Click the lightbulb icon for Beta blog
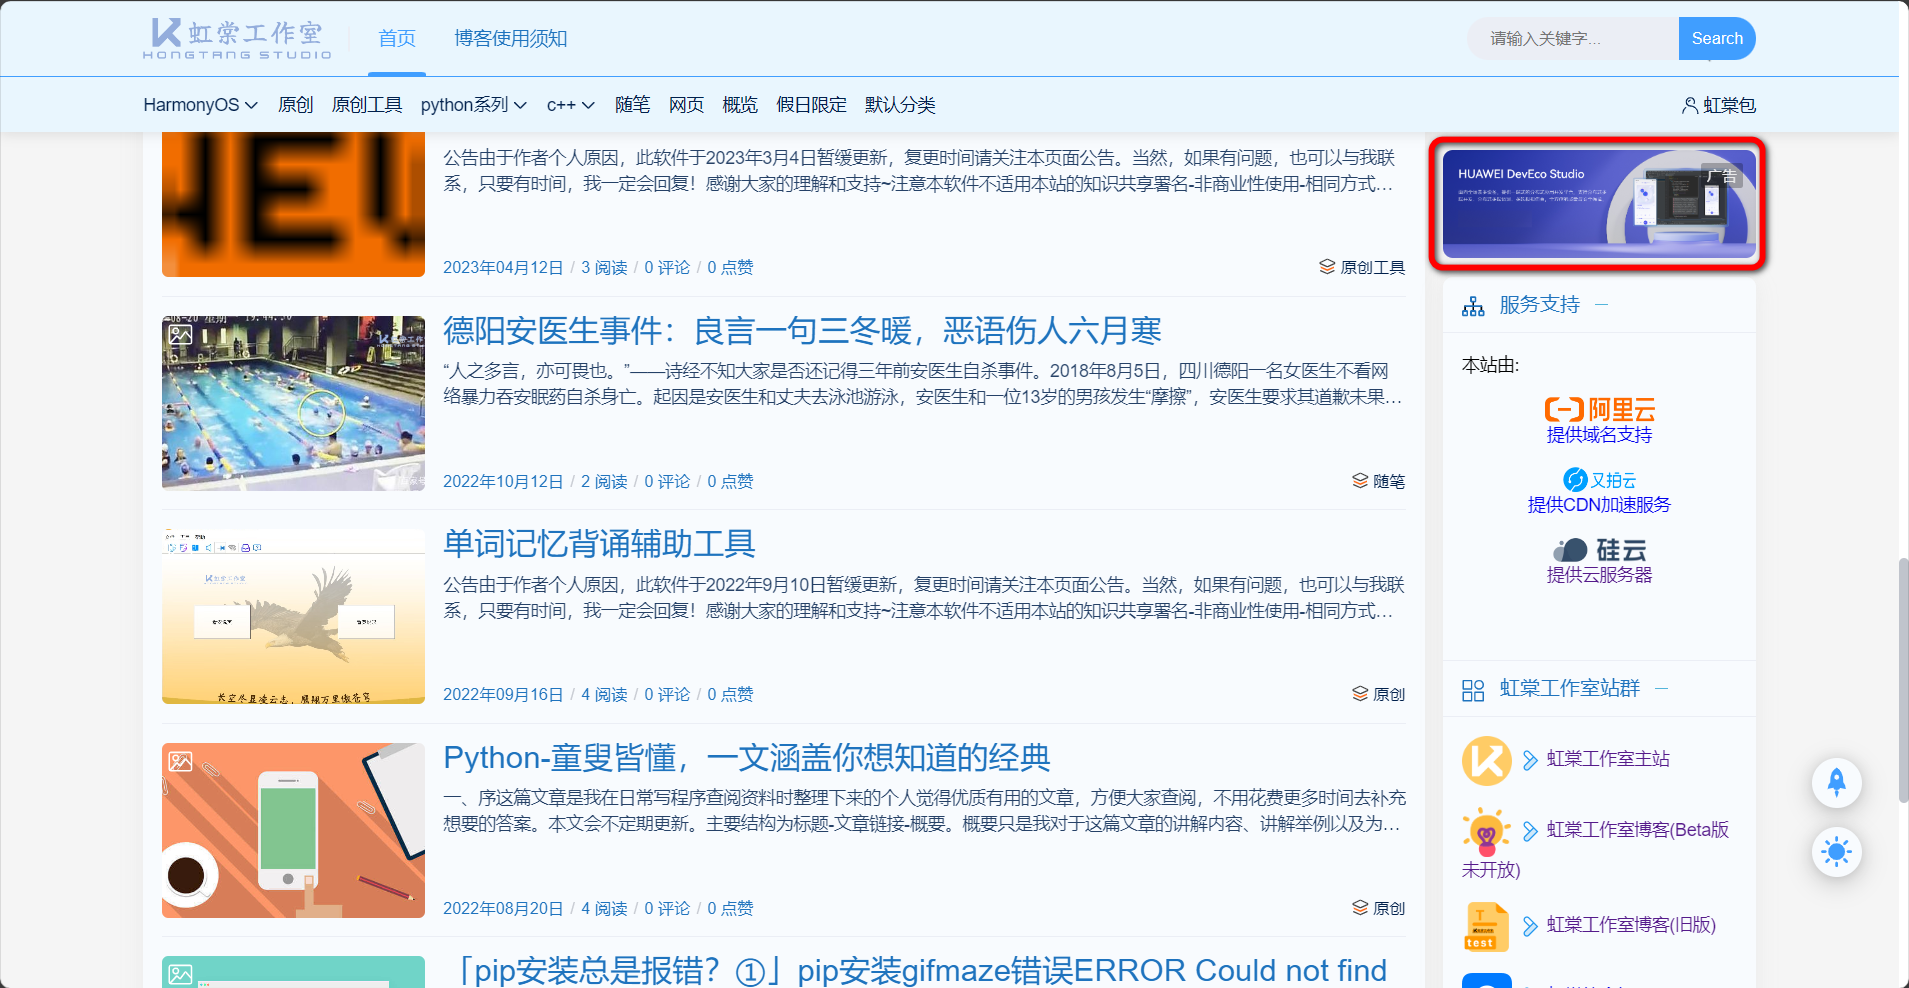Screen dimensions: 1909x988 [1487, 831]
